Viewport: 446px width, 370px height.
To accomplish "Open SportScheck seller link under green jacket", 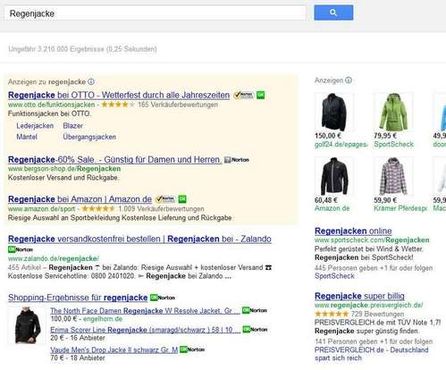I will [x=393, y=144].
